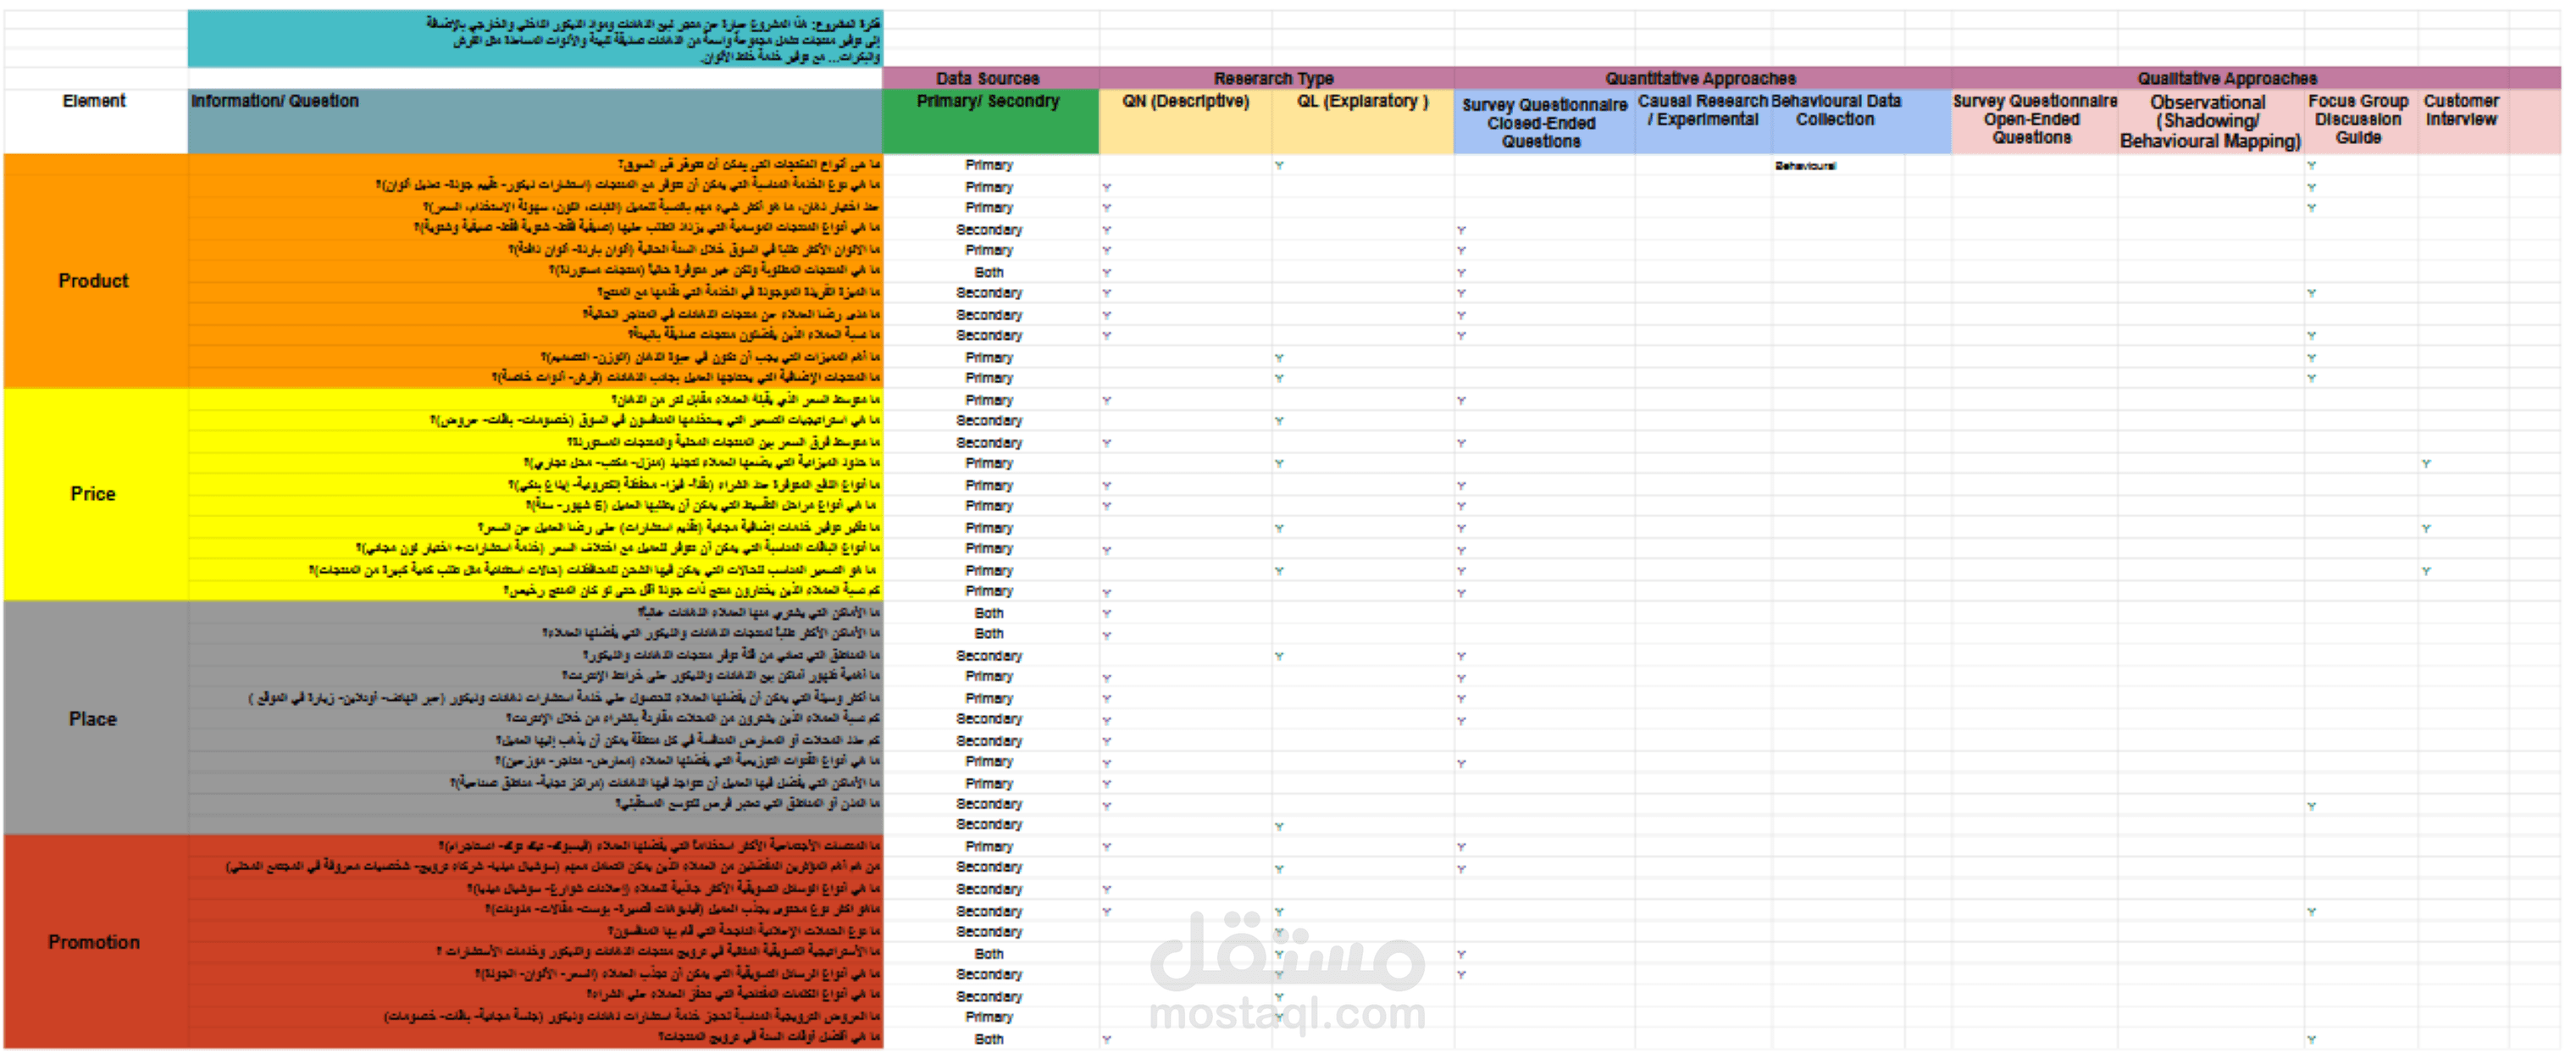Click the gray Place element cell
Viewport: 2576px width, 1059px height.
(94, 719)
